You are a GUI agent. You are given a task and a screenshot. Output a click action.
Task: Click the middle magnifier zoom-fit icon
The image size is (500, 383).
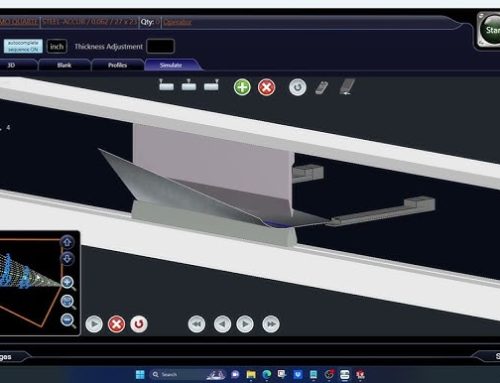coord(68,302)
